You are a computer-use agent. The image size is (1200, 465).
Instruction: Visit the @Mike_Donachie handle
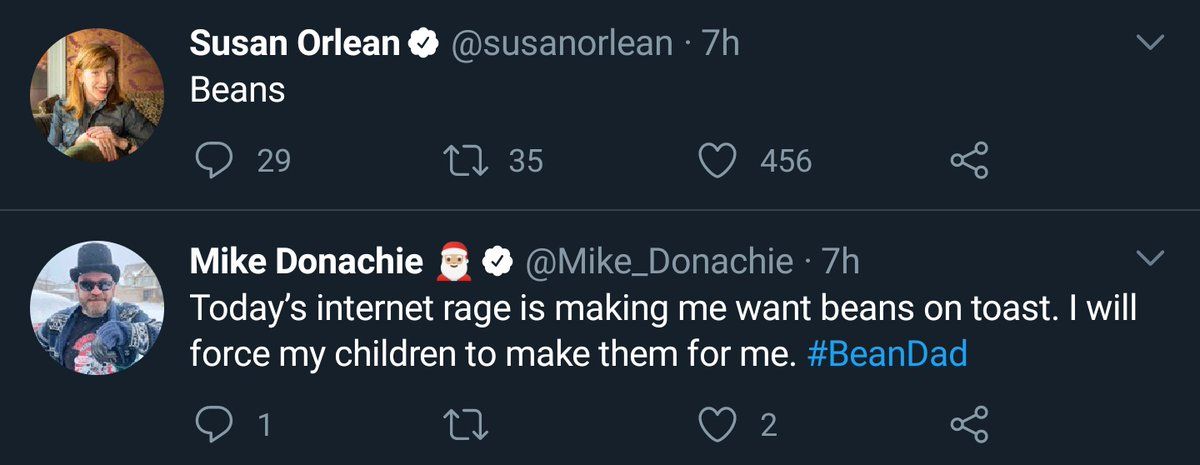click(658, 262)
